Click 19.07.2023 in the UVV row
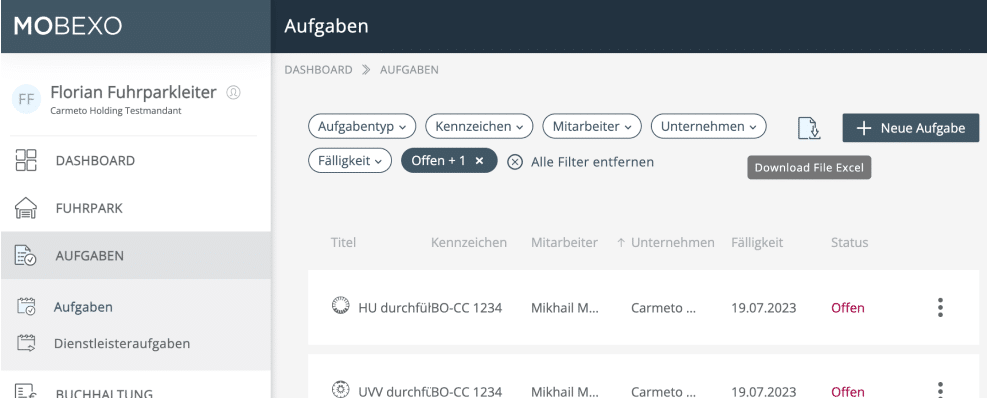This screenshot has width=987, height=398. [x=764, y=392]
